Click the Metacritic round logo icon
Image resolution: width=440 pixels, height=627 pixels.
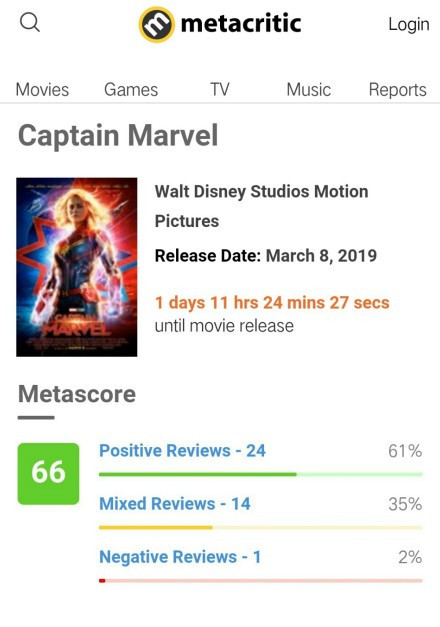[x=156, y=24]
